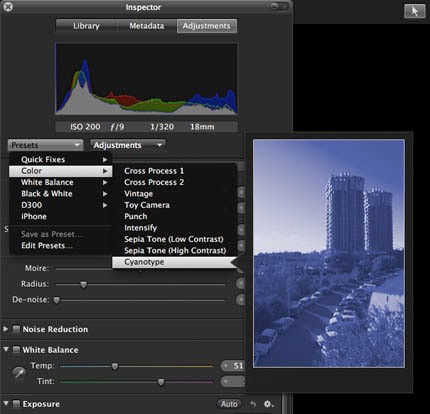The height and width of the screenshot is (414, 430).
Task: Click the Radius slider handle
Action: [84, 284]
